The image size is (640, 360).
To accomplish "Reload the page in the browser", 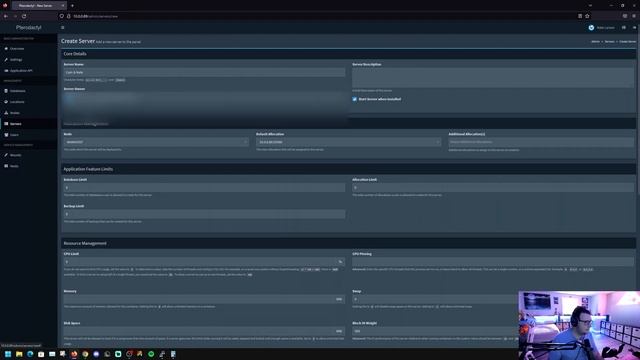I will [x=24, y=16].
